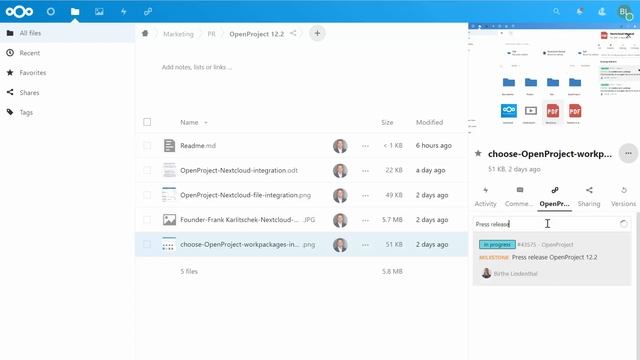Select All files in sidebar
Image resolution: width=640 pixels, height=360 pixels.
tap(67, 33)
